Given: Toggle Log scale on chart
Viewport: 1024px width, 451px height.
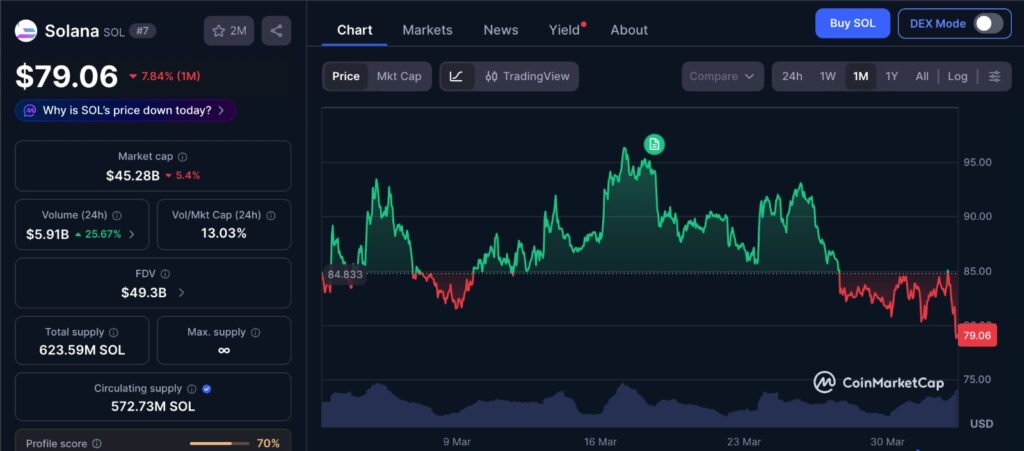Looking at the screenshot, I should coord(957,76).
